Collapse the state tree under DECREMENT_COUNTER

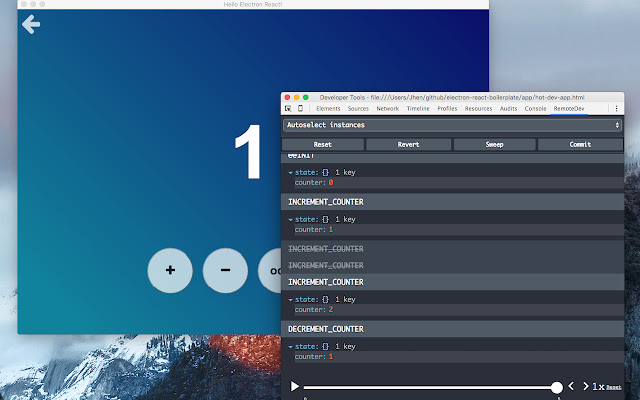[291, 346]
